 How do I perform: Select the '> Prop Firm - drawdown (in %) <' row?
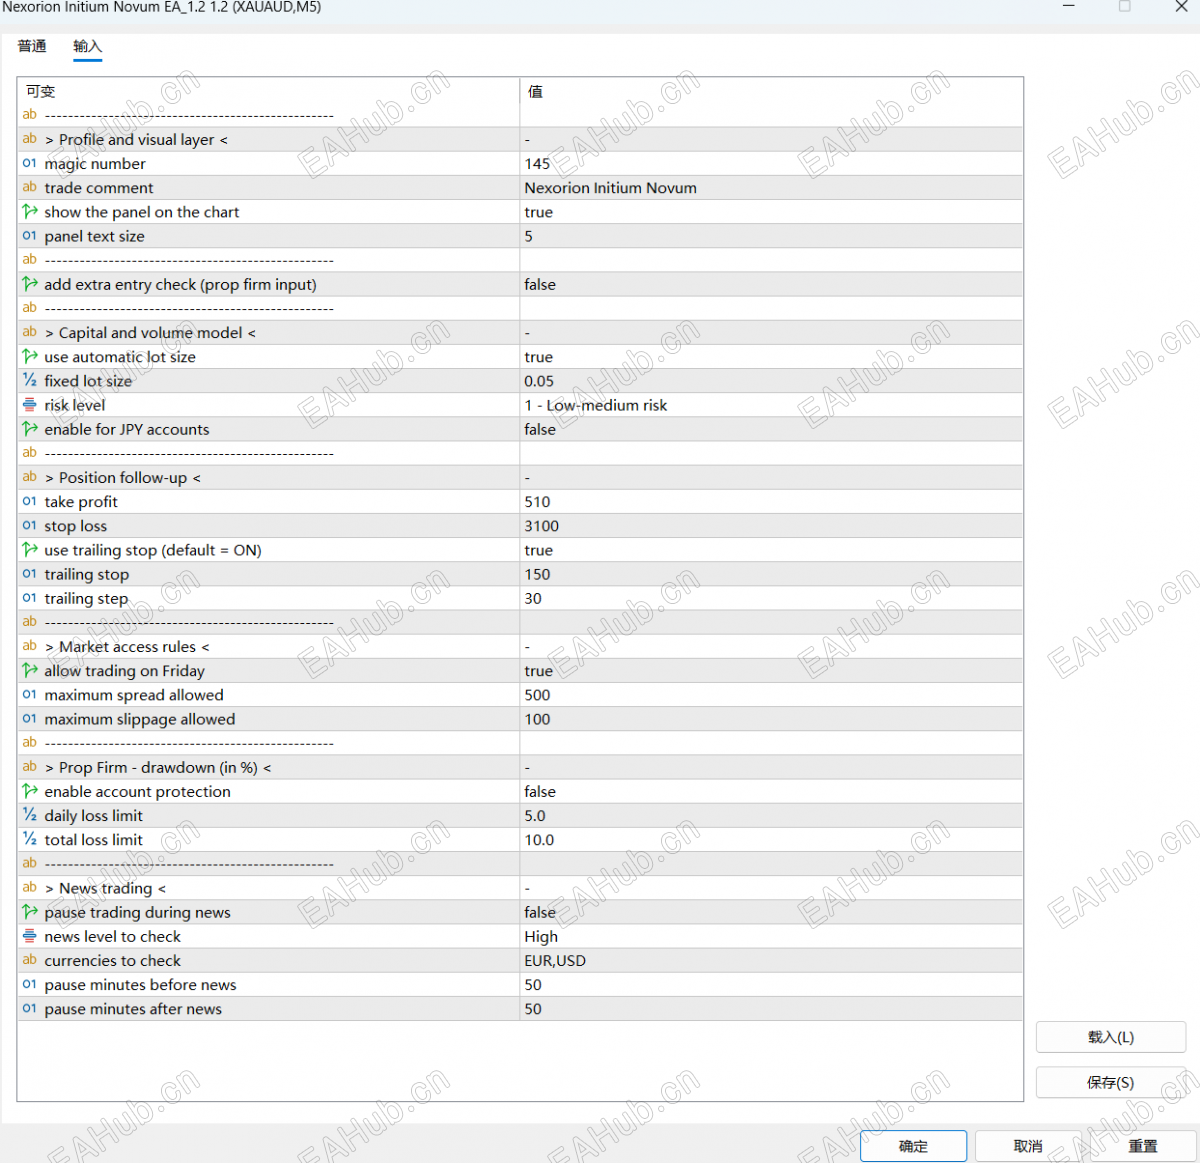pyautogui.click(x=520, y=767)
